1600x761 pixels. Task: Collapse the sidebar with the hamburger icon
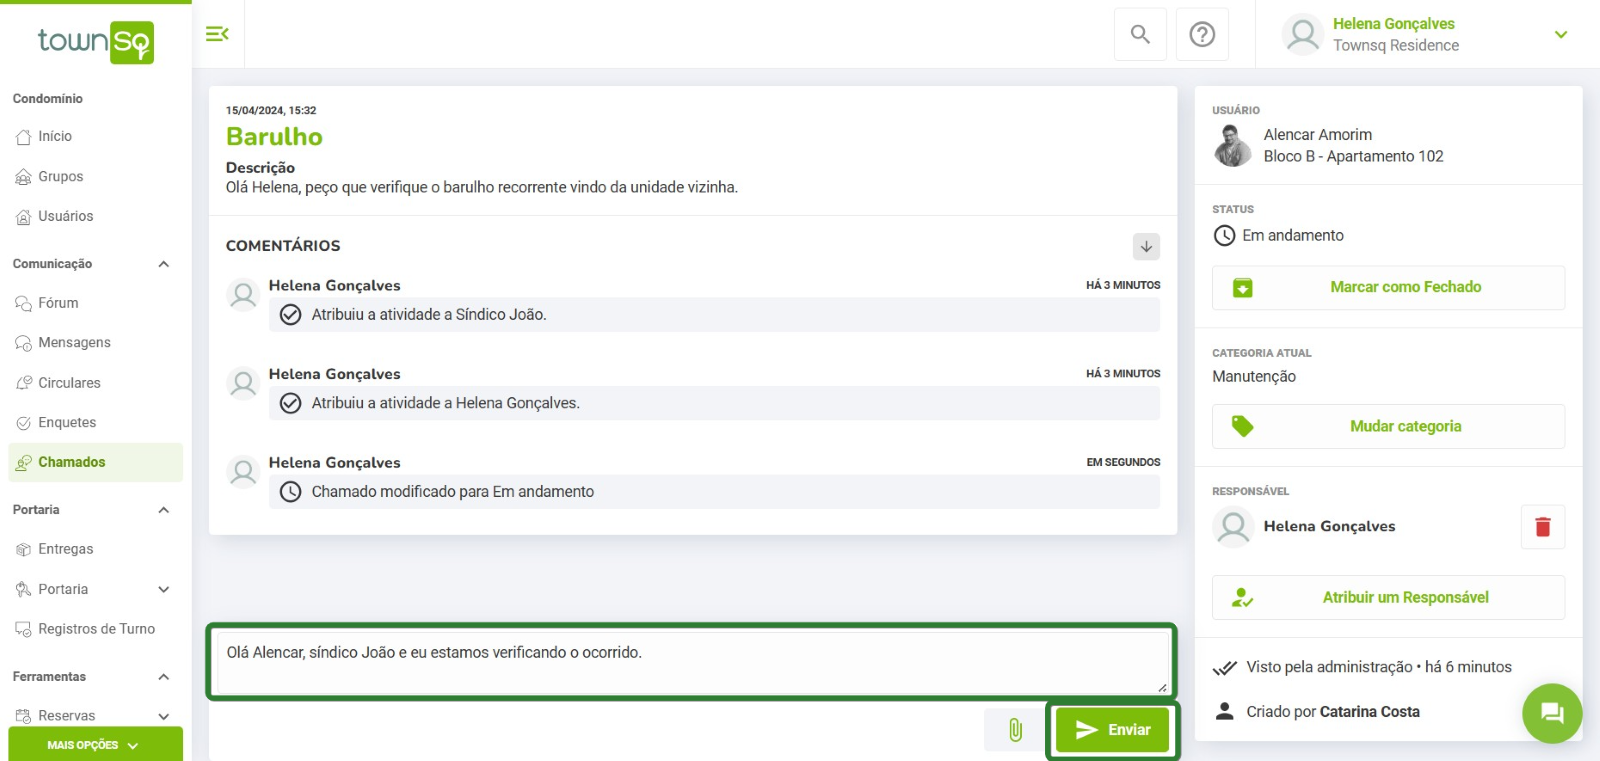[x=217, y=34]
